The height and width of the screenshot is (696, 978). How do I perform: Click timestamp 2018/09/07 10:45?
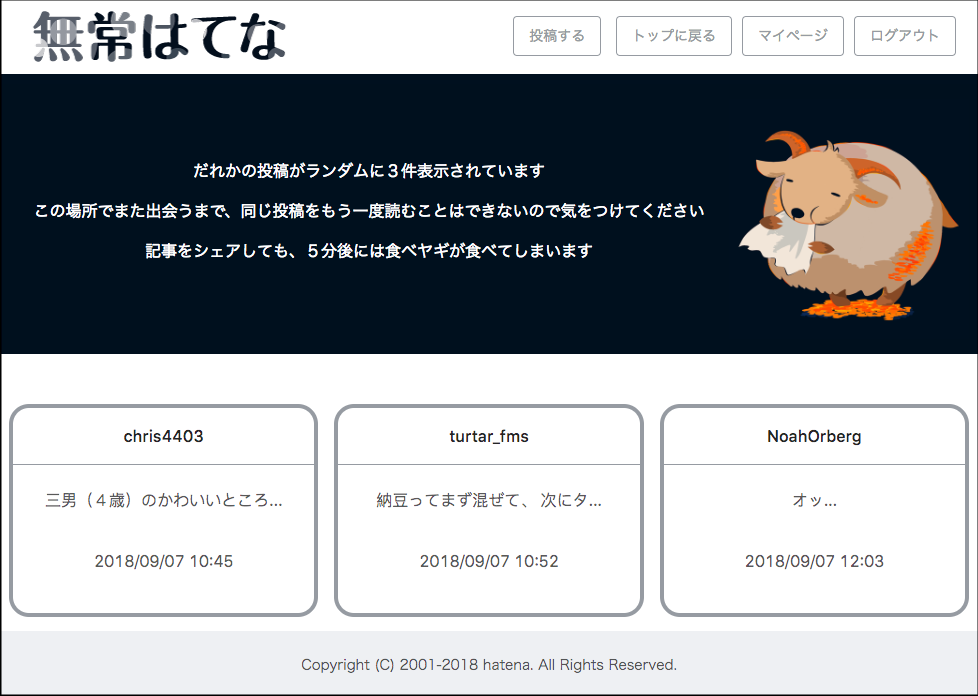163,561
